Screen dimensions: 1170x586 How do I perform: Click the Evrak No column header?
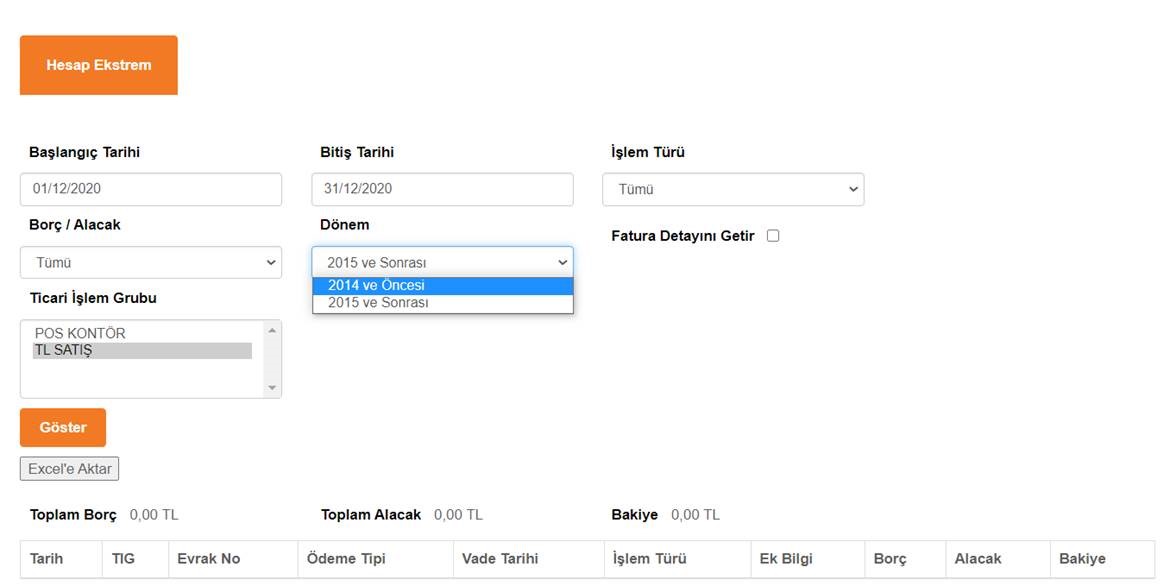tap(208, 559)
